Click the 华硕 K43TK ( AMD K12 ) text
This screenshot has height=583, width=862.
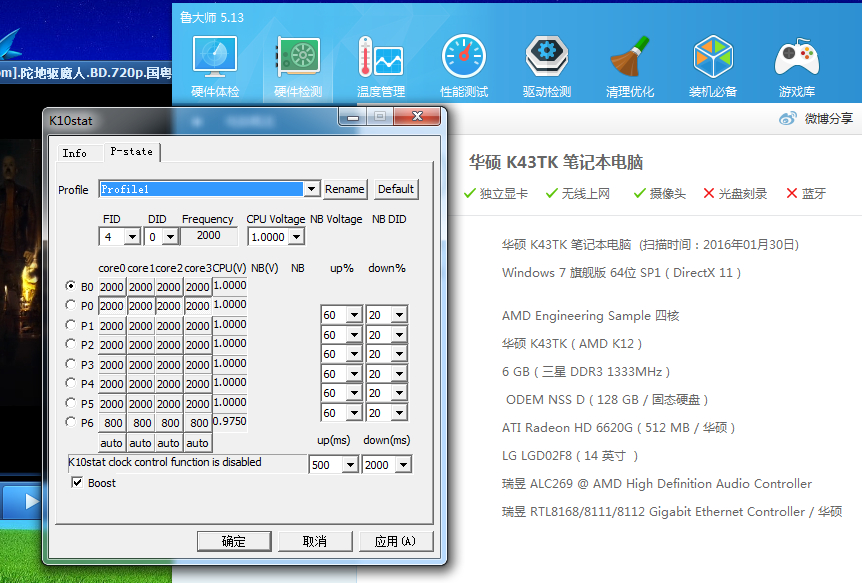[572, 344]
